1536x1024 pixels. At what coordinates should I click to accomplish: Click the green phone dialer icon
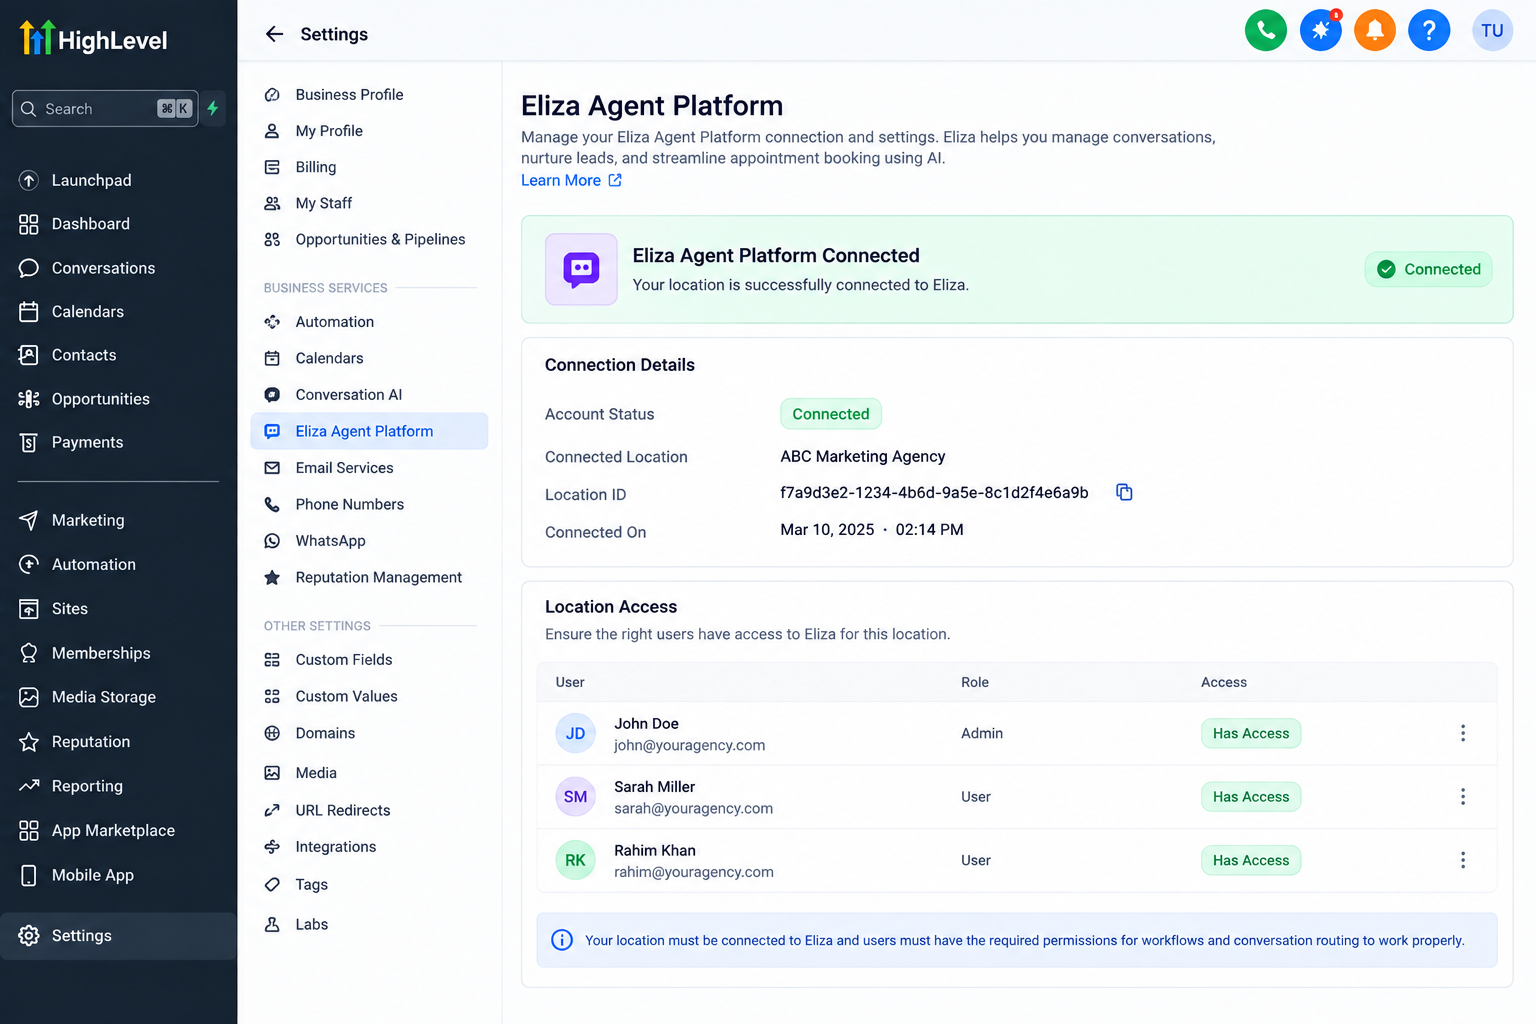tap(1266, 30)
